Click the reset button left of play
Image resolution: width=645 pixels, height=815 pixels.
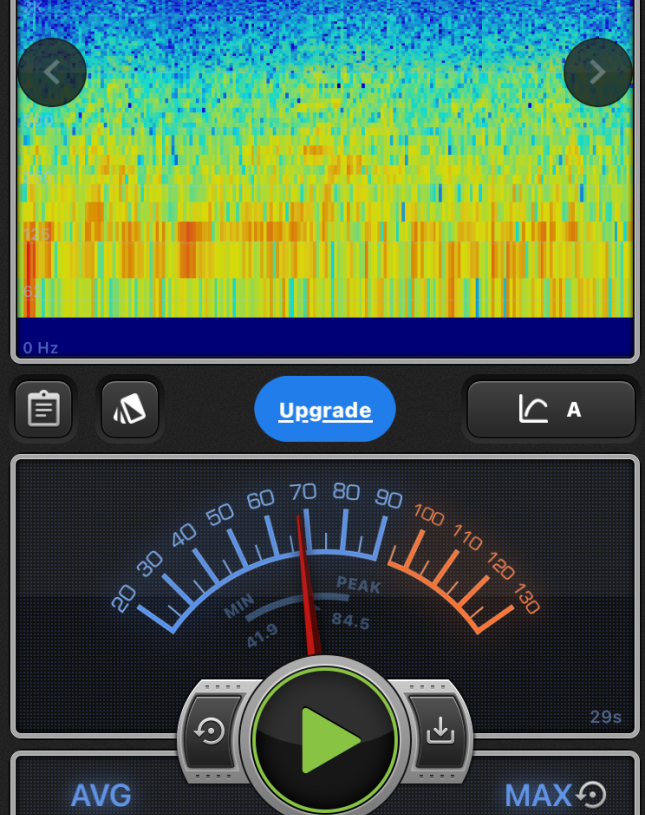(x=210, y=733)
